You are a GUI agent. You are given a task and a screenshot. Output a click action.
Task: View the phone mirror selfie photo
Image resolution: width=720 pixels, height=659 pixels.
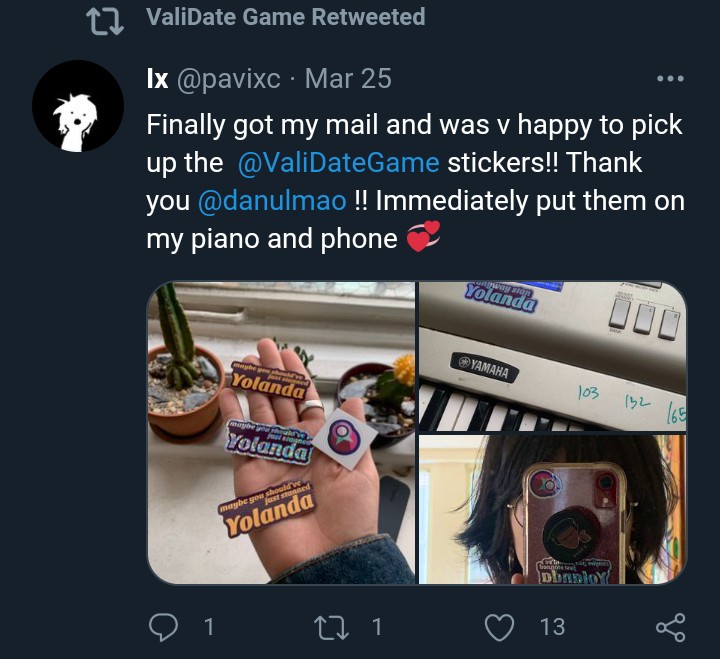pos(553,510)
